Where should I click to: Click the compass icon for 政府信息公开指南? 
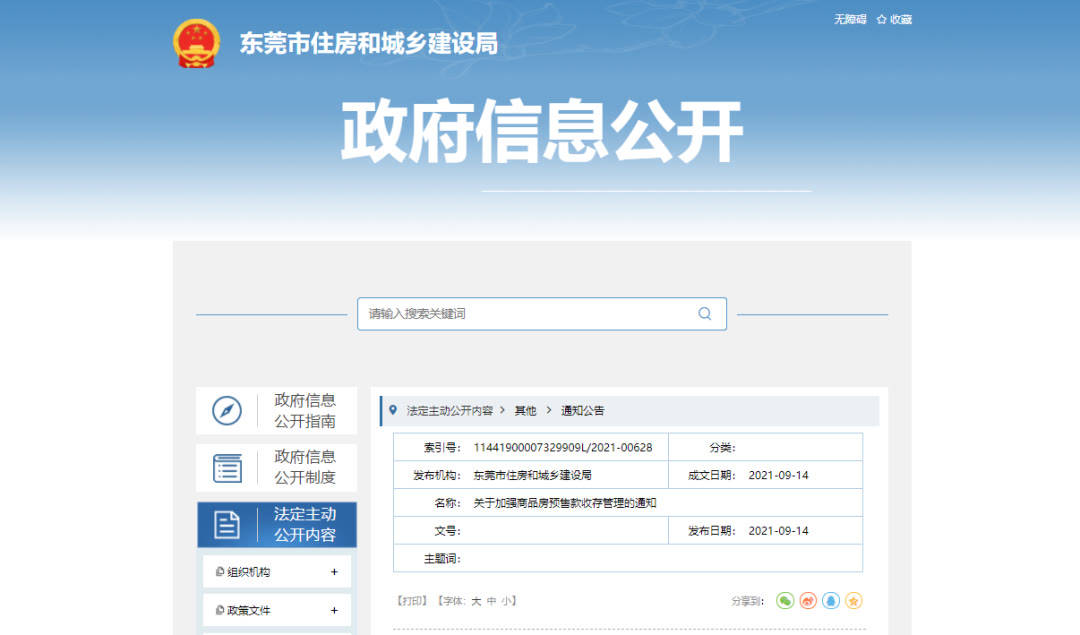(227, 410)
